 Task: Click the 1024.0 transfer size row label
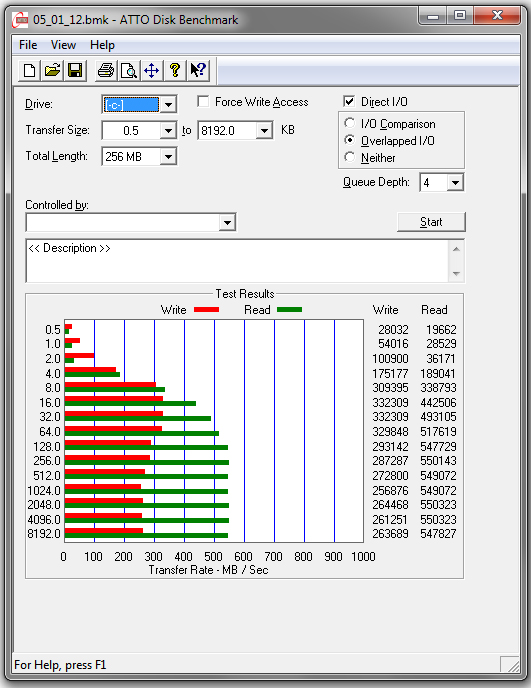(x=44, y=490)
